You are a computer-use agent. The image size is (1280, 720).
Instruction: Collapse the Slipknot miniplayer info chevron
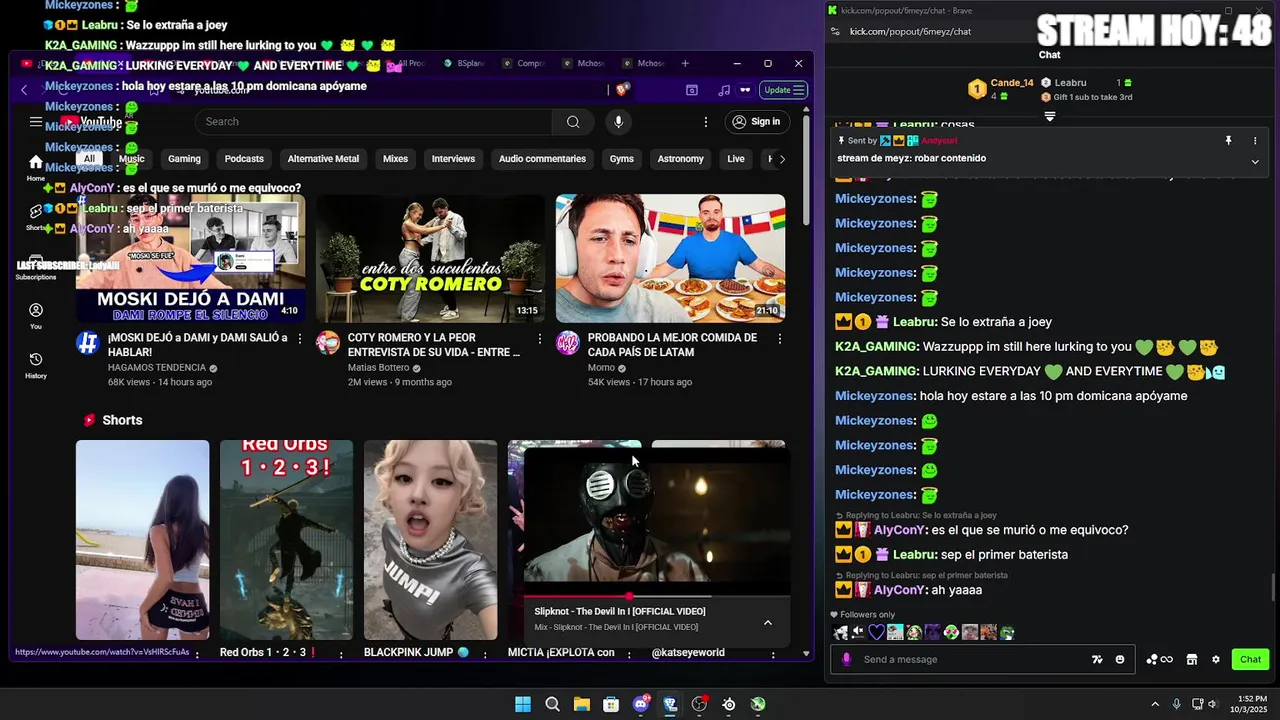pos(768,623)
